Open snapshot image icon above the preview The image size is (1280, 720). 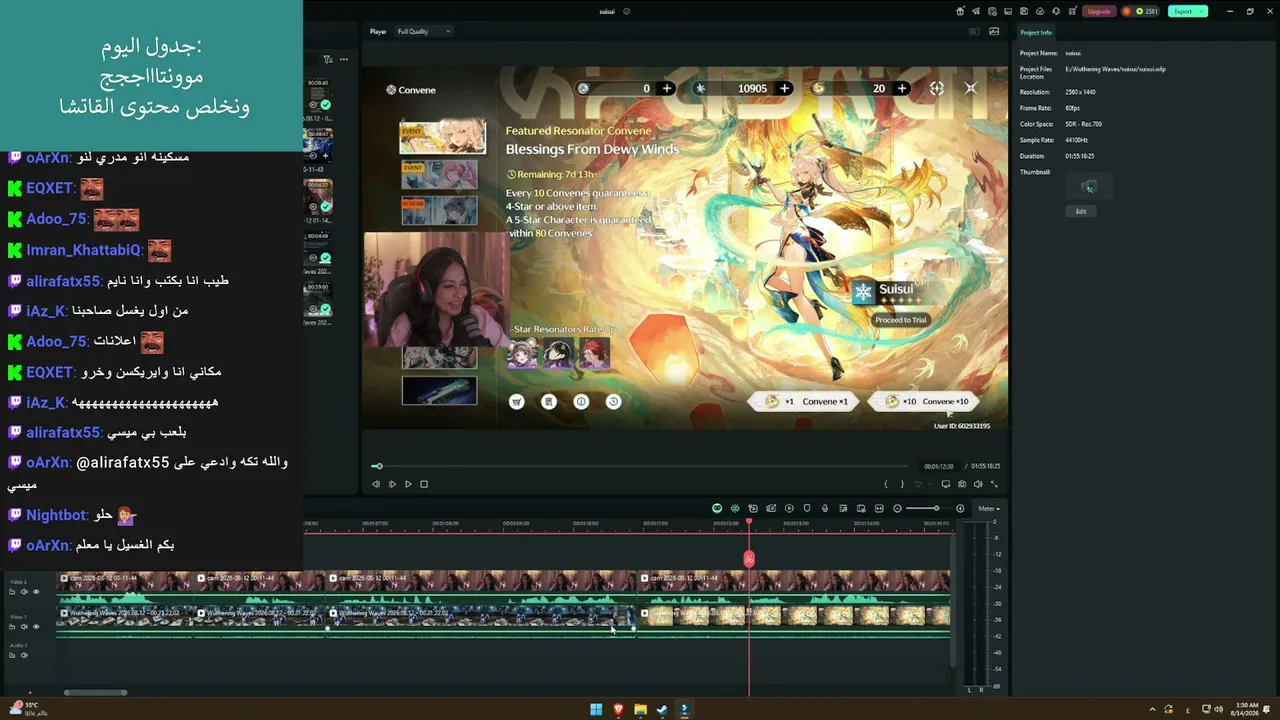coord(994,32)
